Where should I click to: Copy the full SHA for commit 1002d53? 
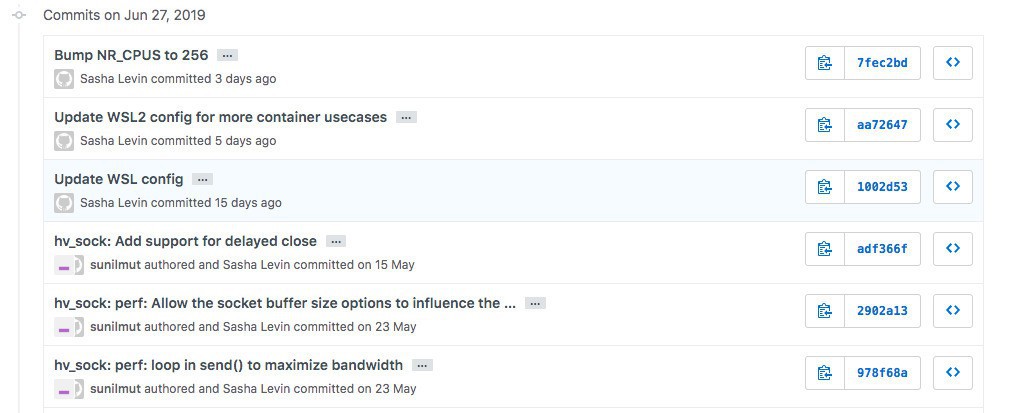(825, 187)
